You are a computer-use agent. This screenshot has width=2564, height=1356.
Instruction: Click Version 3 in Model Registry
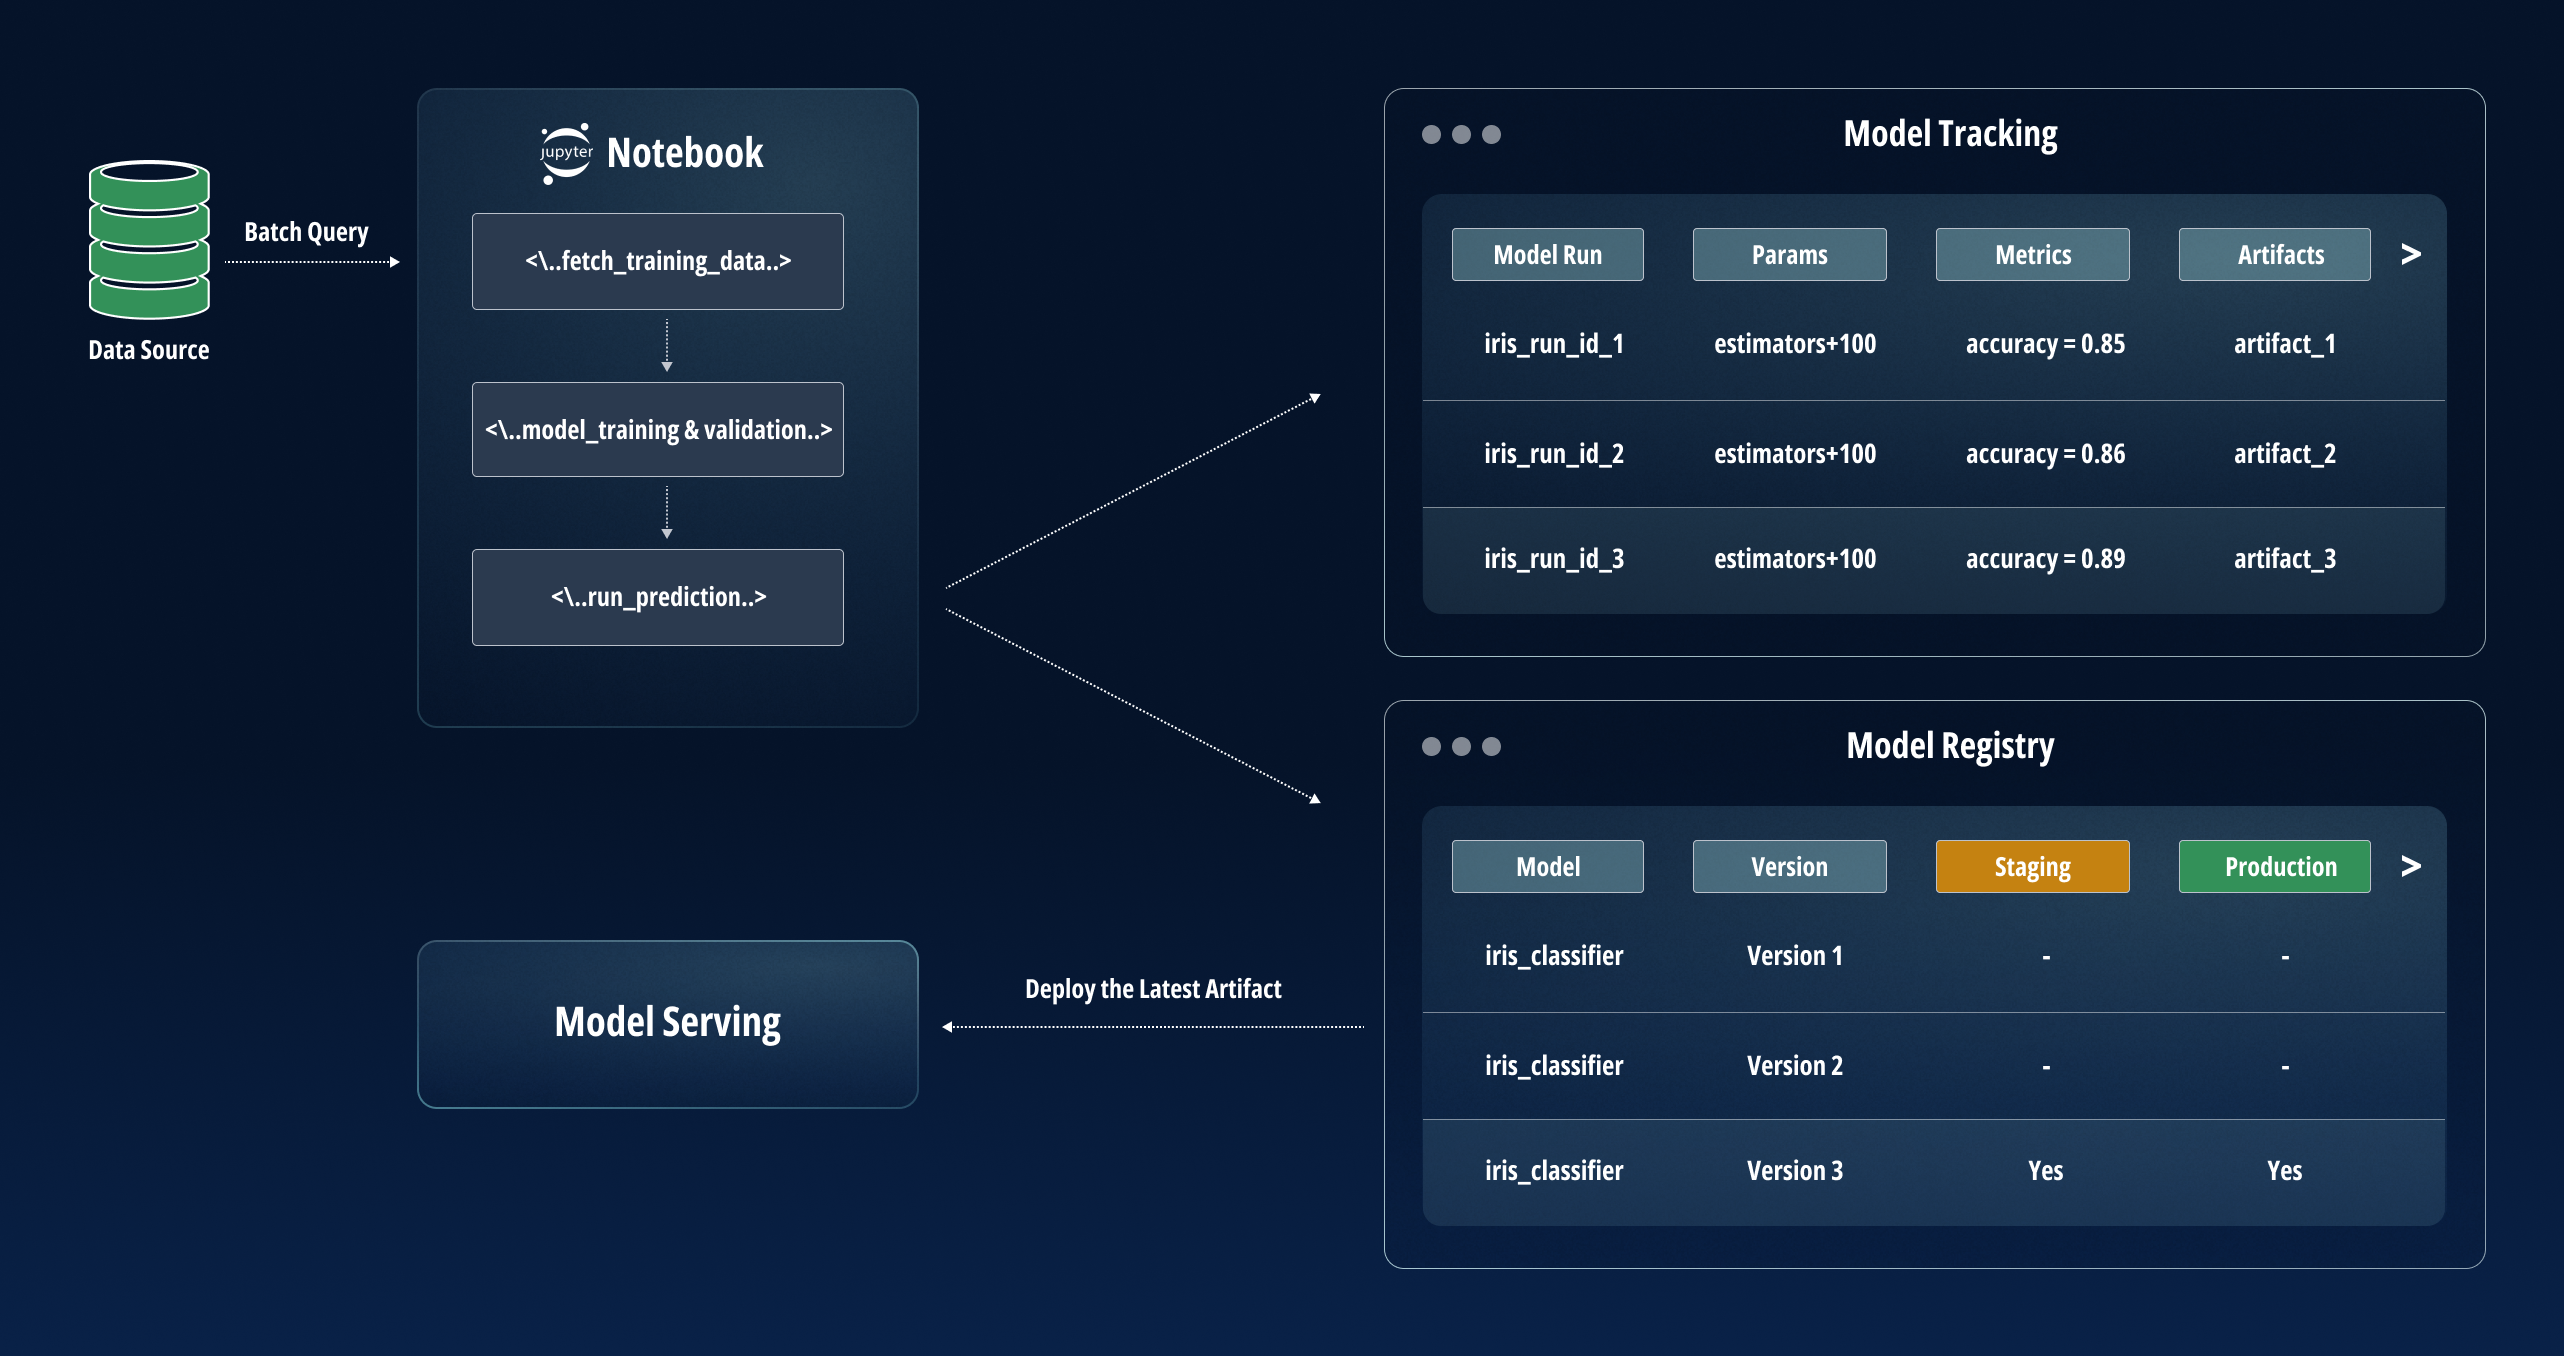[x=1794, y=1171]
